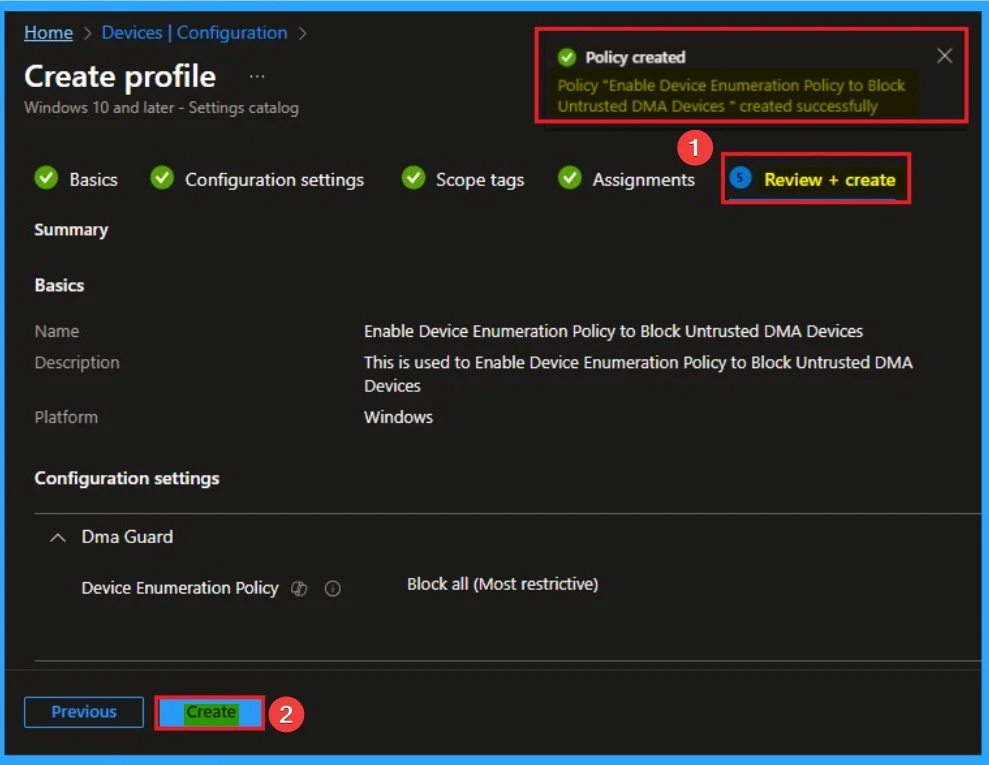
Task: Click the info icon next to Device Enumeration Policy
Action: click(x=333, y=589)
